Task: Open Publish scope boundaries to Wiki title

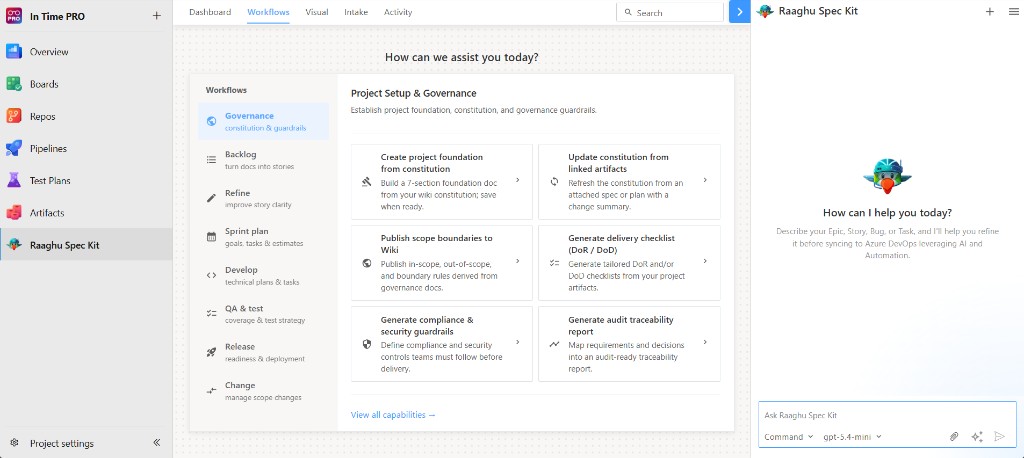Action: 436,244
